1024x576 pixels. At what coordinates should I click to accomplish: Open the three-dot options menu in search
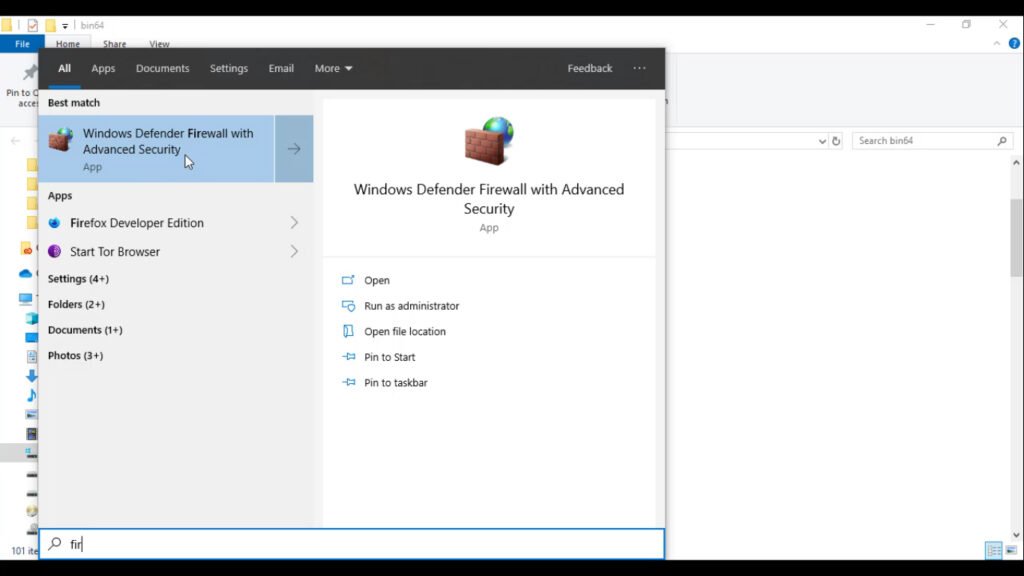tap(639, 68)
